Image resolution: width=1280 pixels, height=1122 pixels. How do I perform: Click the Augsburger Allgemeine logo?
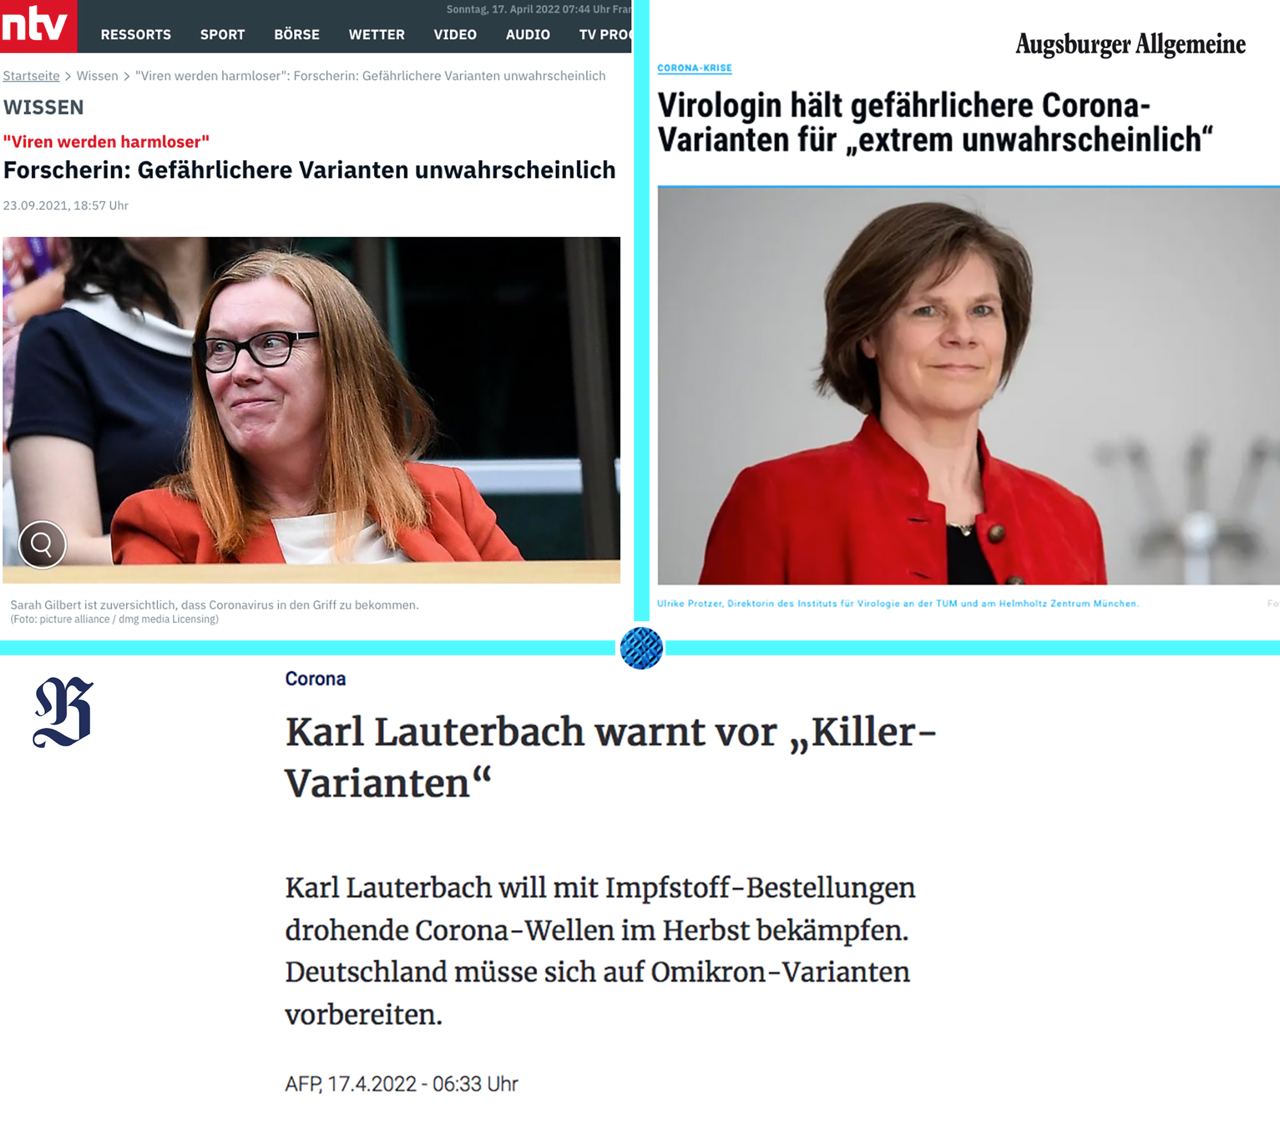click(x=1130, y=45)
